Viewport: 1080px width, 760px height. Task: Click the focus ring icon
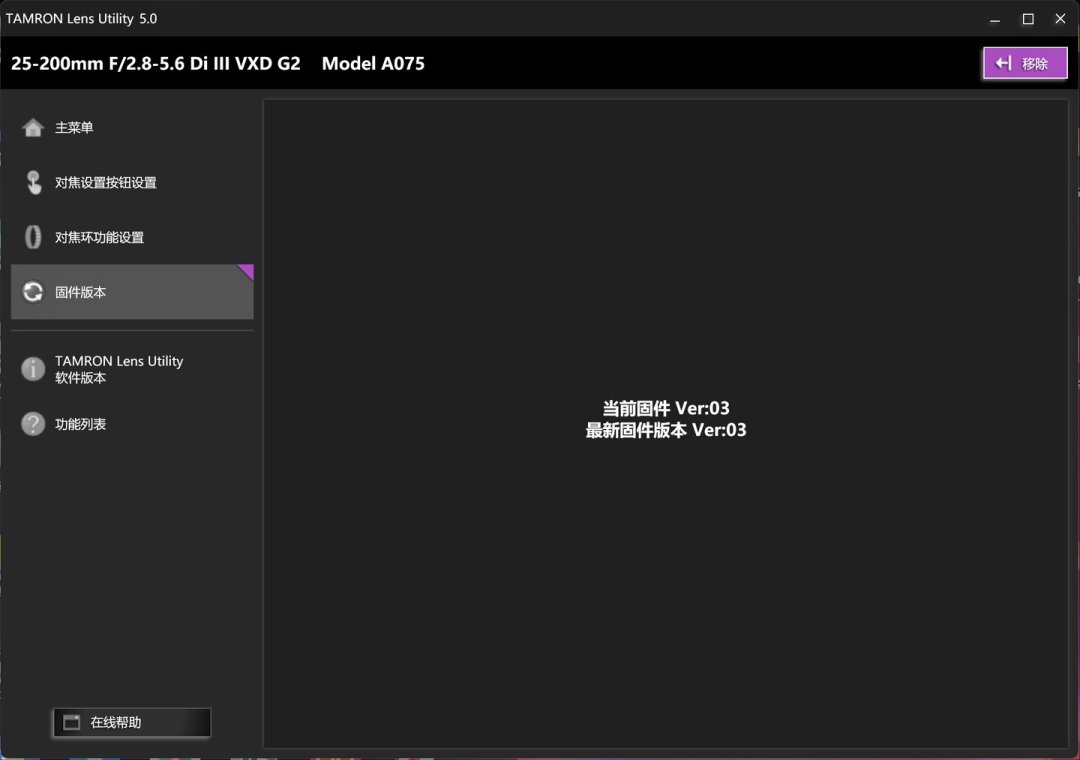pos(32,237)
